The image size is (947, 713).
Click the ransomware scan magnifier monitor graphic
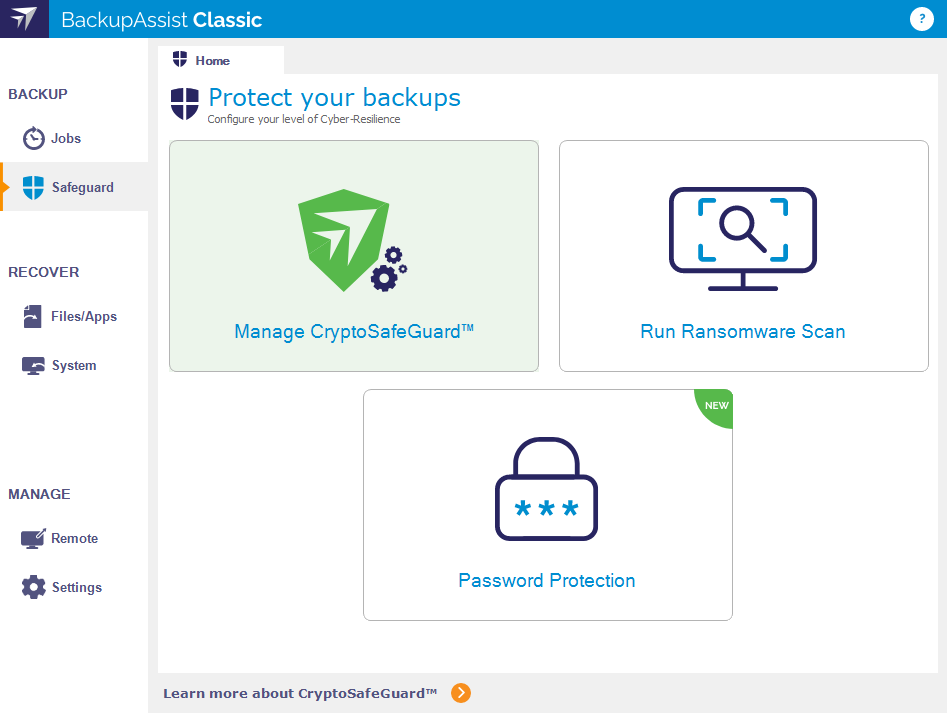743,238
